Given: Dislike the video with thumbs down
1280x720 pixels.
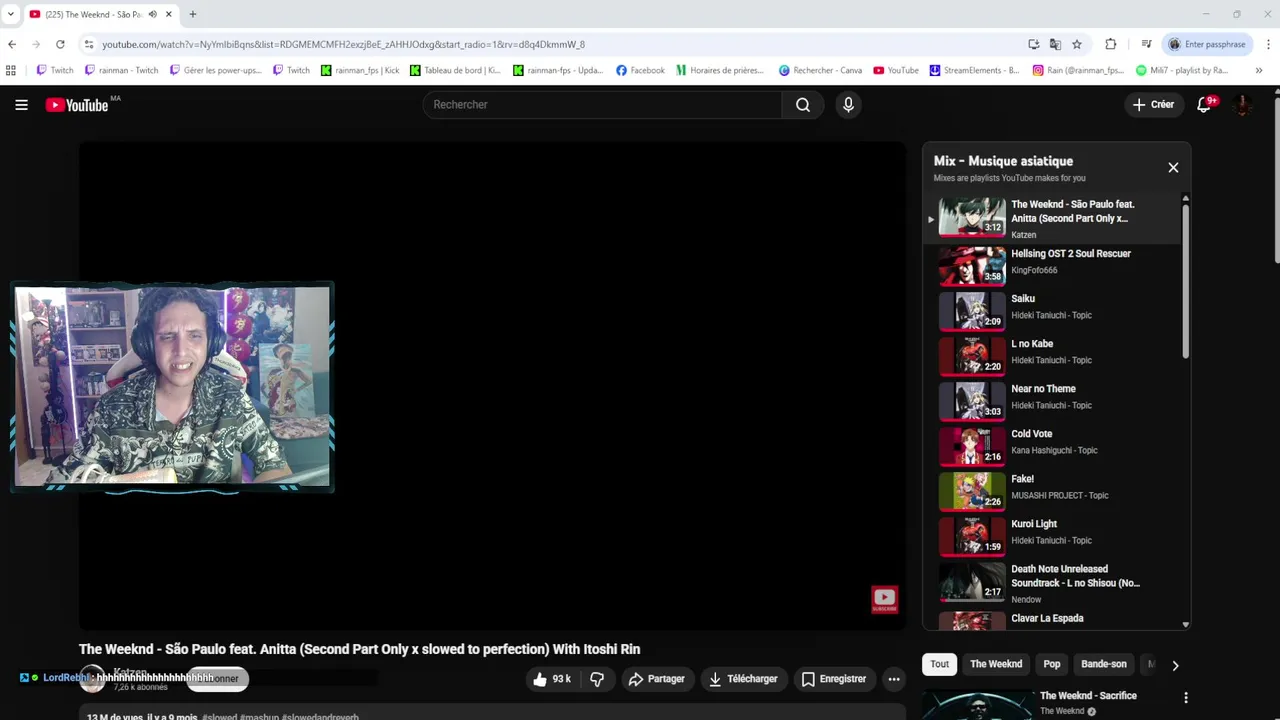Looking at the screenshot, I should [597, 679].
